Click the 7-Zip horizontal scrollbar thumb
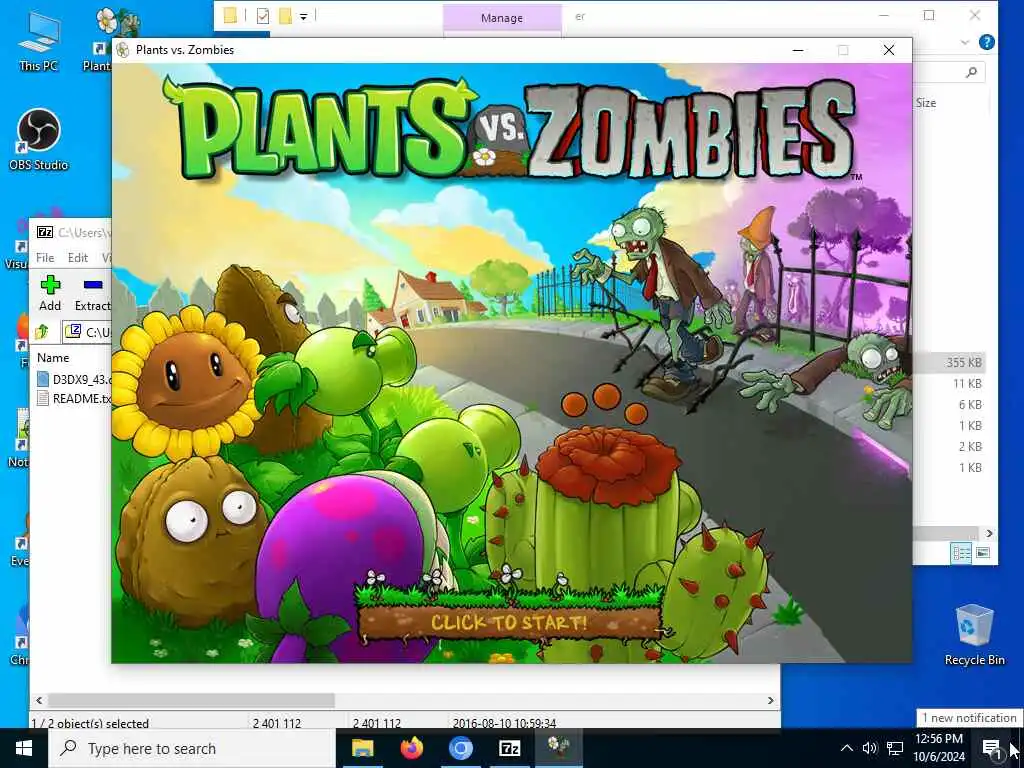 (x=191, y=700)
